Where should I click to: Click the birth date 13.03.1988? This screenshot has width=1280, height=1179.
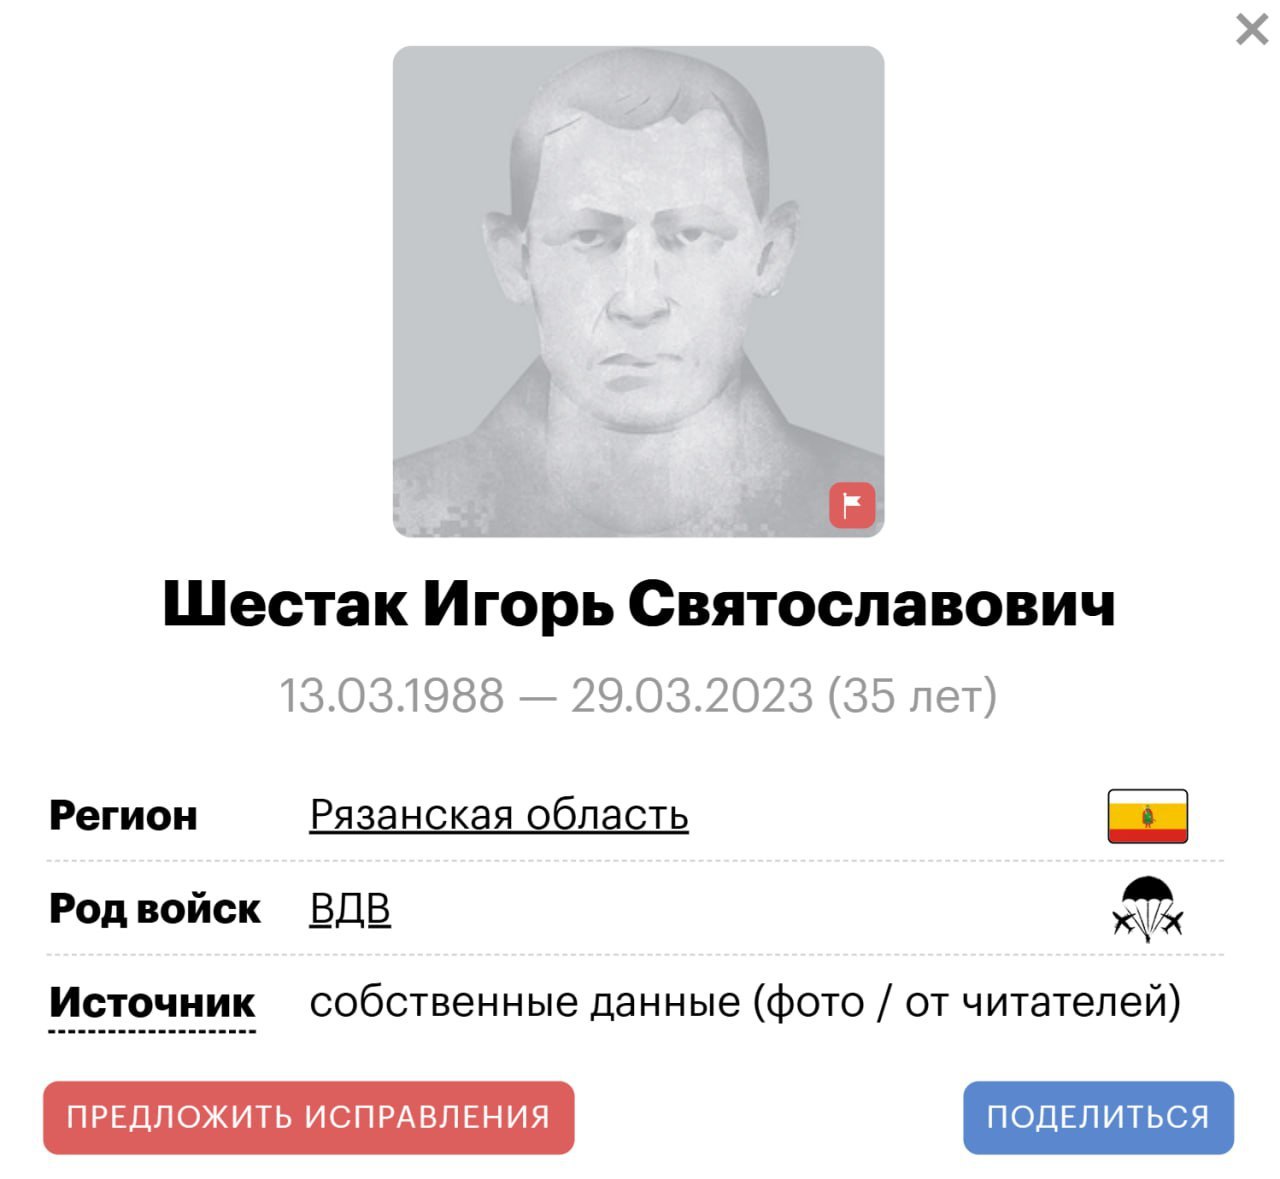(x=392, y=695)
